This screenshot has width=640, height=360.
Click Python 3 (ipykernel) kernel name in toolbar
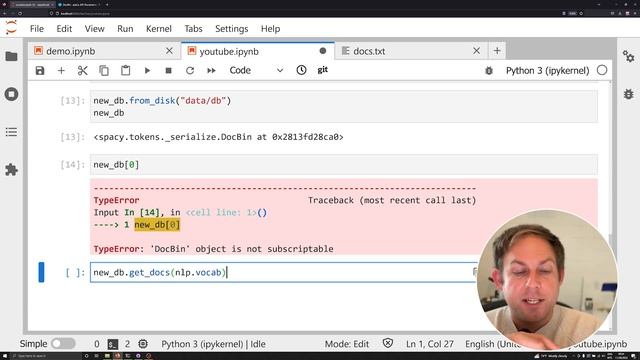pos(547,71)
